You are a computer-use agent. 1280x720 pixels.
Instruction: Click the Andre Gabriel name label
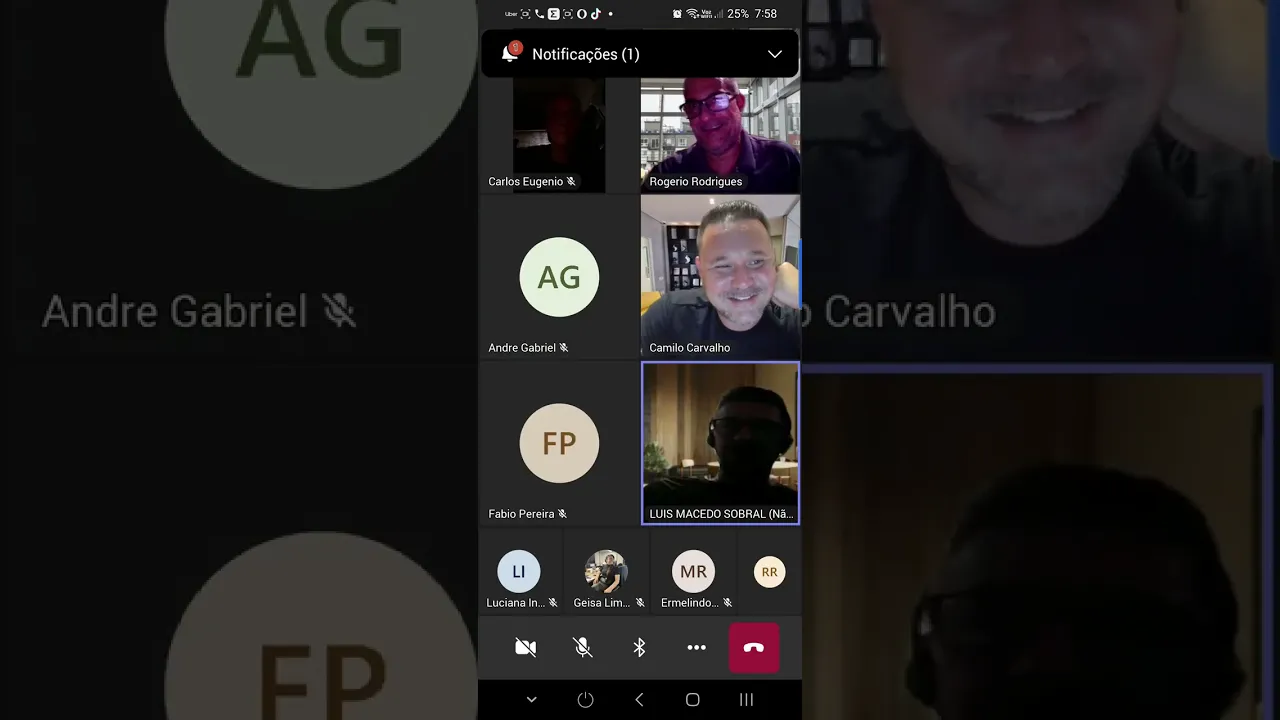pos(522,348)
